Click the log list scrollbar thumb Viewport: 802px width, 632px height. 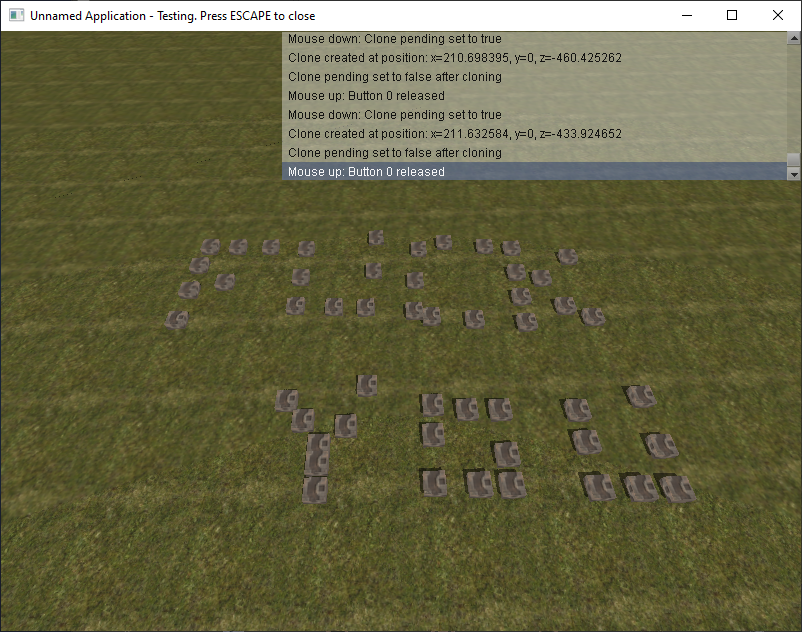794,160
